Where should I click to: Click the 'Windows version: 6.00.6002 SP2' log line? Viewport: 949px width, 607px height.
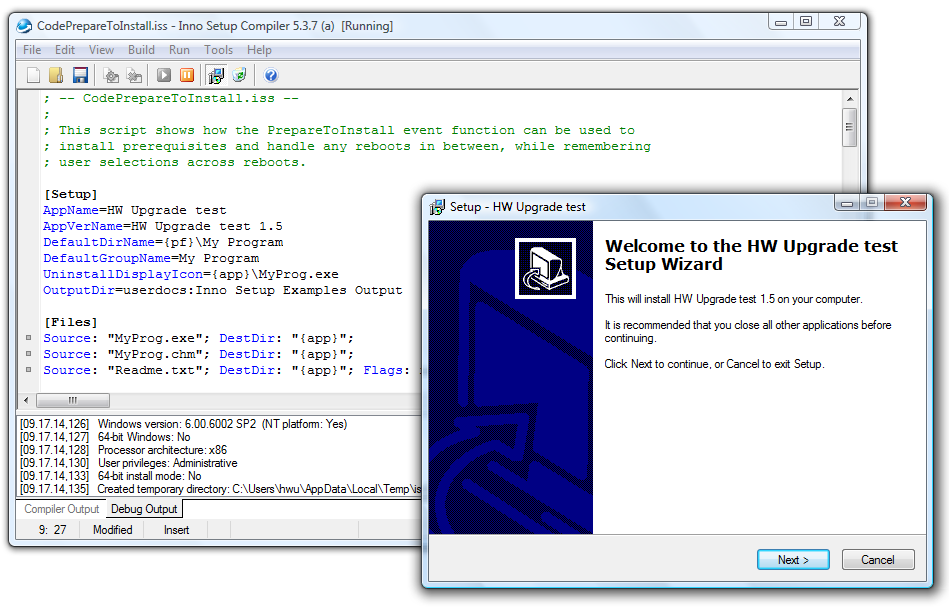[183, 424]
